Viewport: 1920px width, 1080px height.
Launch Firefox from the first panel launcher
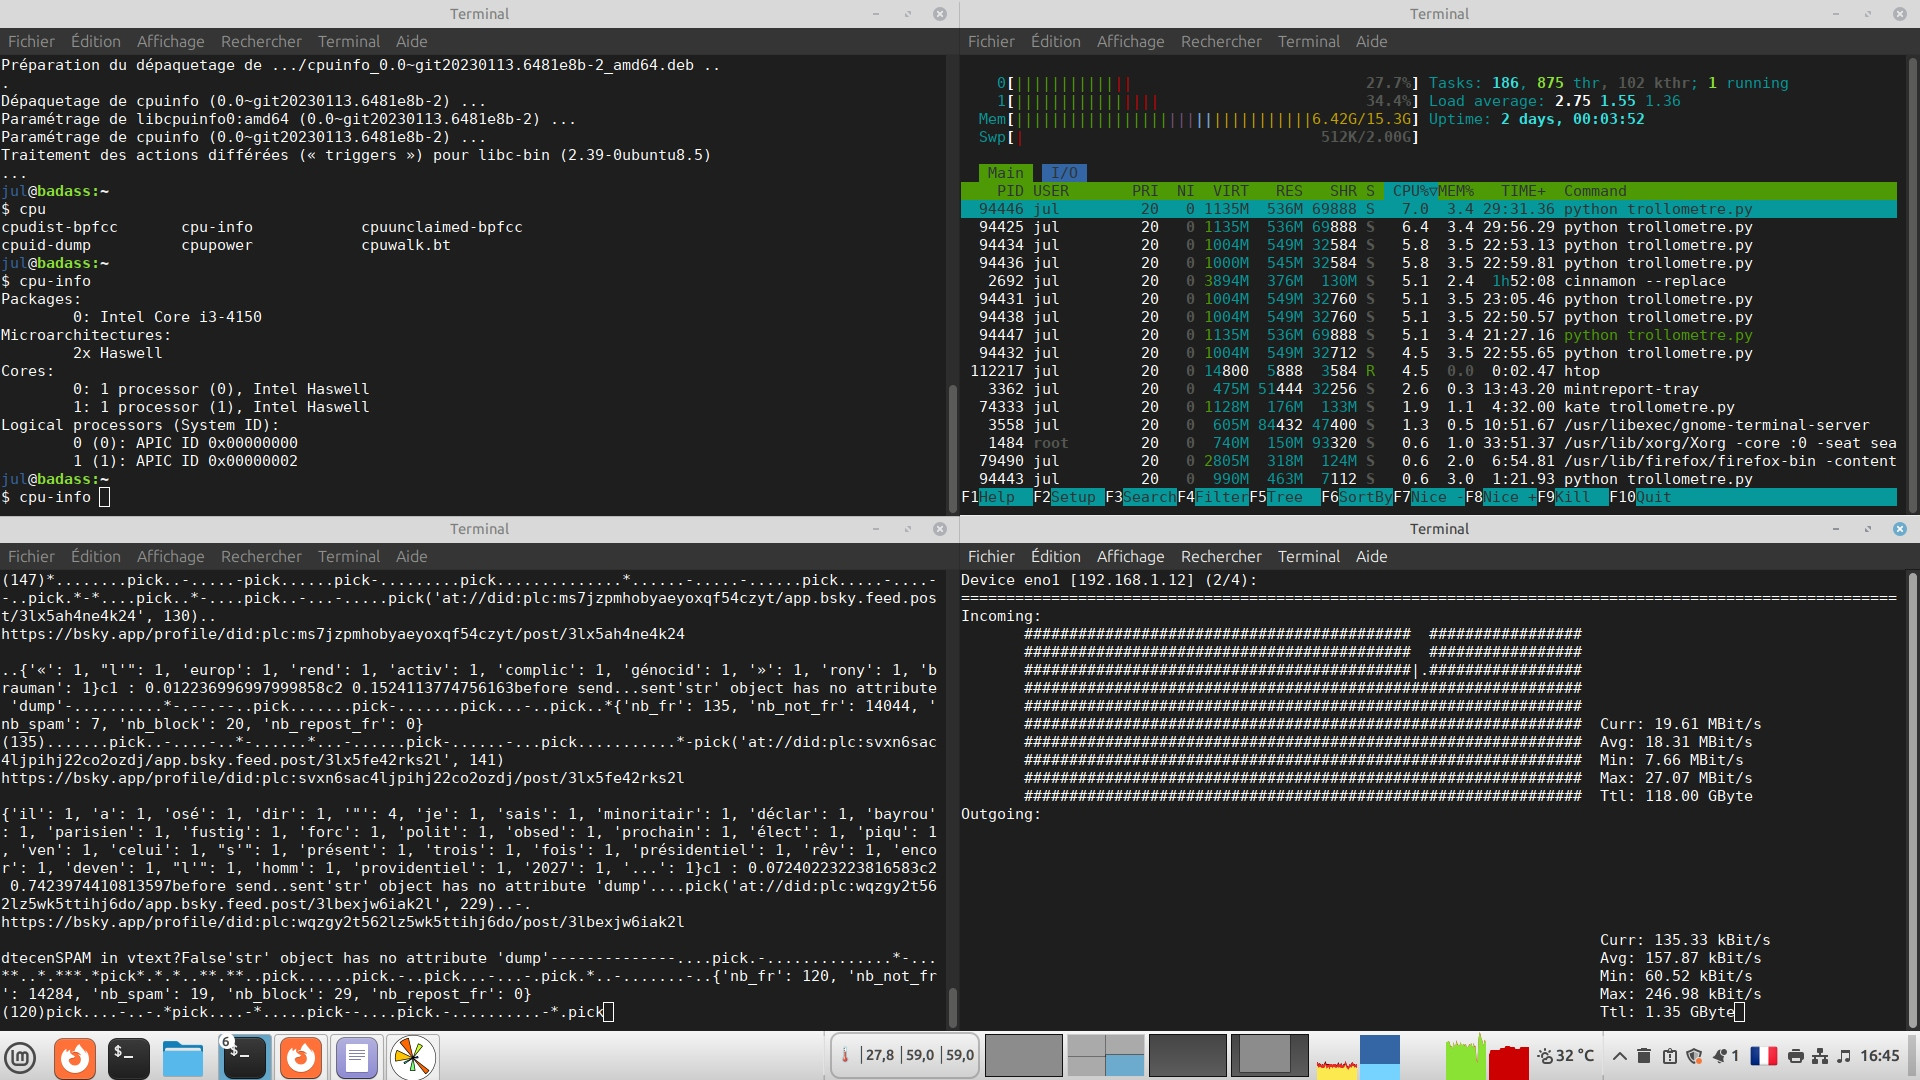pyautogui.click(x=75, y=1057)
